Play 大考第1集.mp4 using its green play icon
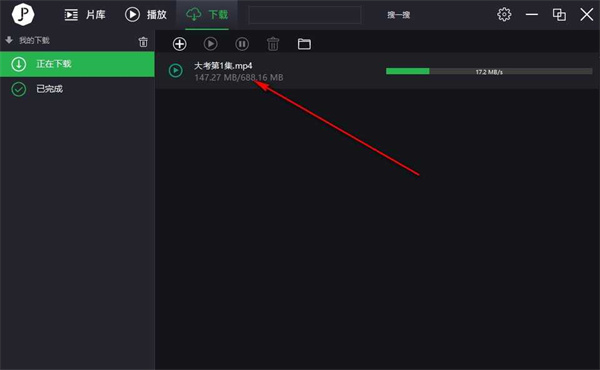This screenshot has width=600, height=370. pos(176,71)
